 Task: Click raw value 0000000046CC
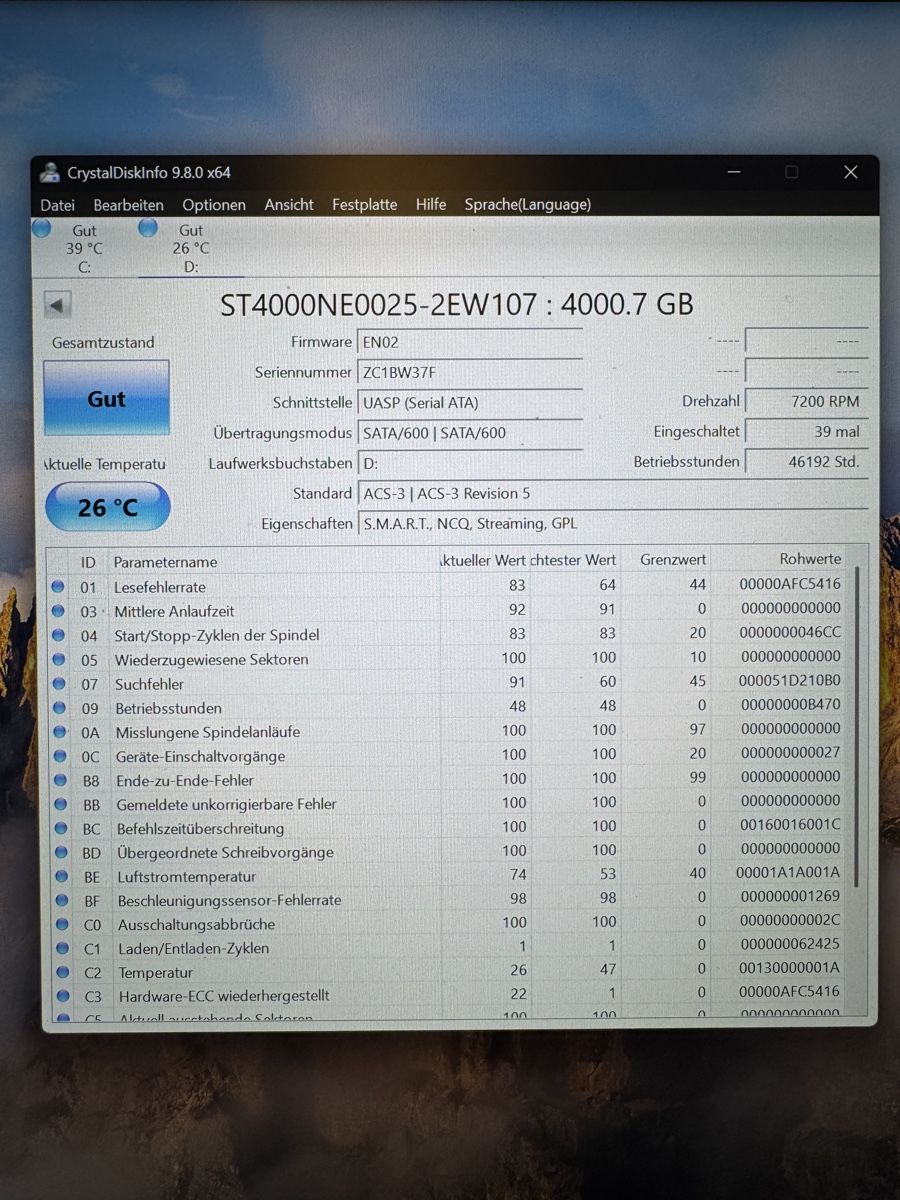(790, 633)
